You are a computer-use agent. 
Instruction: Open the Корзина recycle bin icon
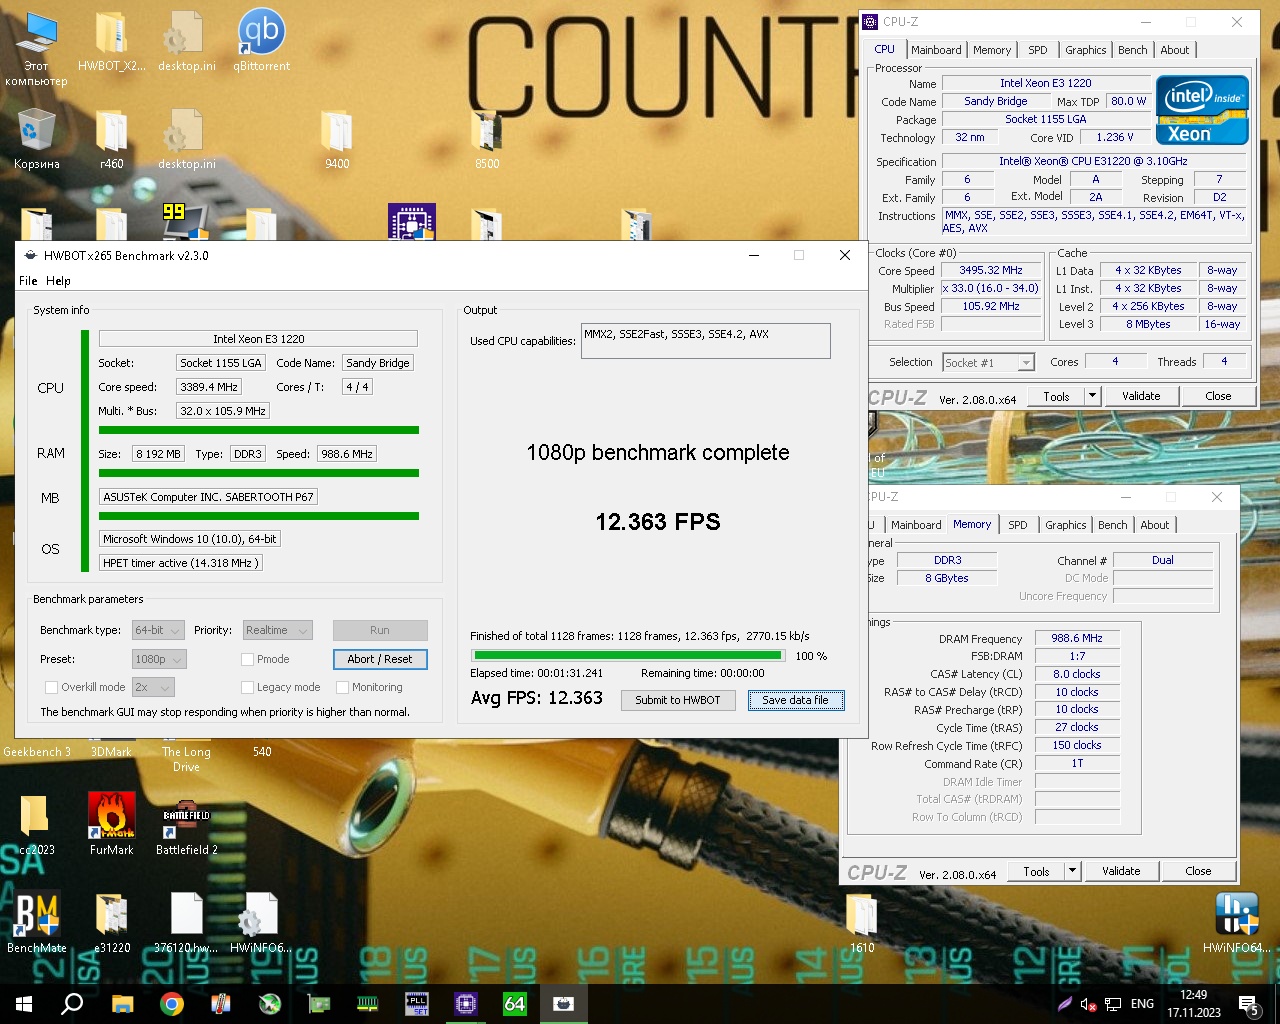point(36,138)
